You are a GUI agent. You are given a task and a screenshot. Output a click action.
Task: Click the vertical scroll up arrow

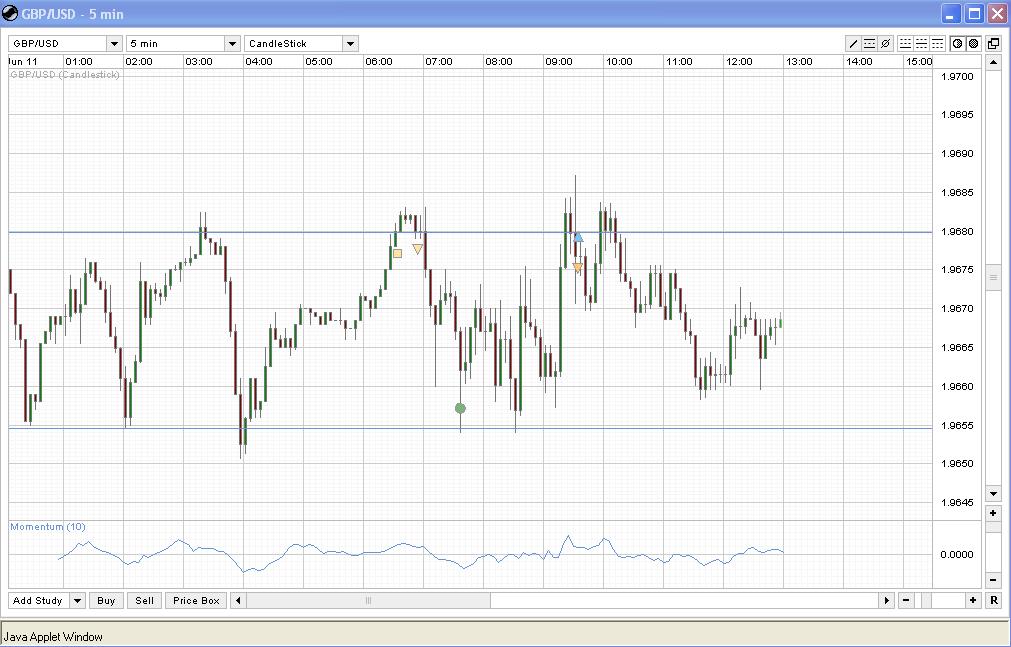pos(994,62)
